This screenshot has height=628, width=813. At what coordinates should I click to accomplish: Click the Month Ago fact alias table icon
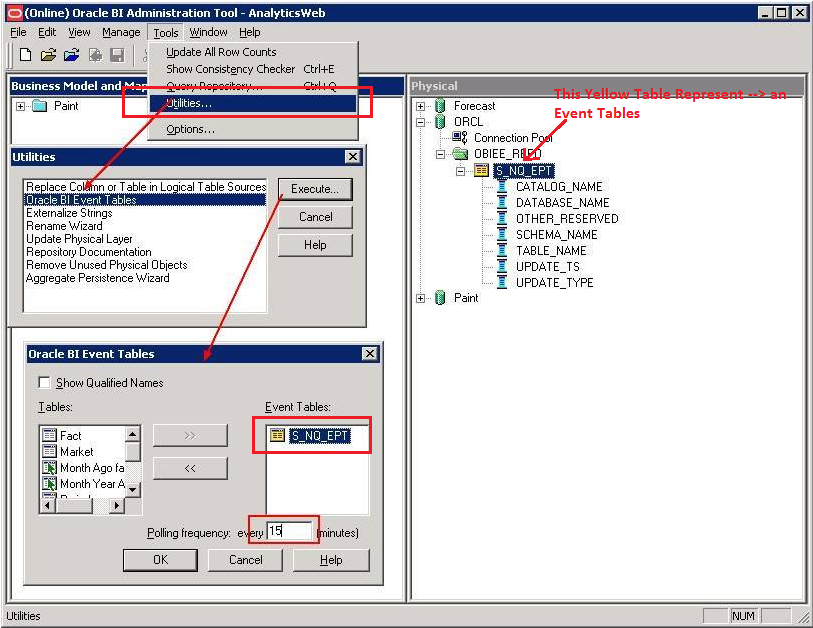(49, 467)
